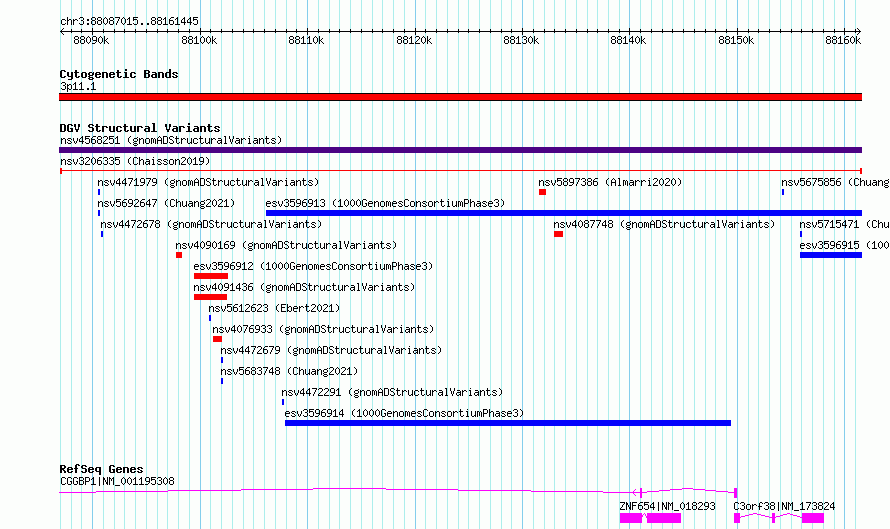Click the red 3p11.1 cytogenetic band
Image resolution: width=890 pixels, height=529 pixels.
(x=460, y=97)
